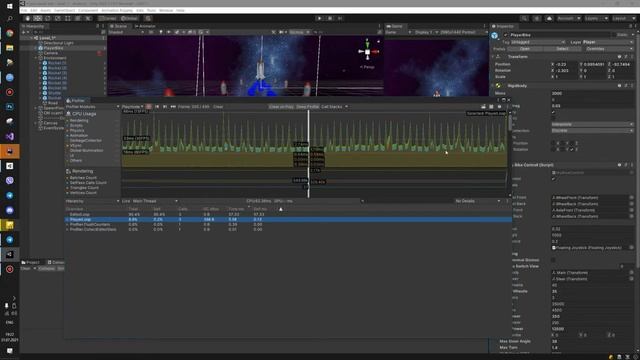Open Shaded draw mode dropdown in Scene view
This screenshot has height=360, width=640.
click(x=126, y=32)
